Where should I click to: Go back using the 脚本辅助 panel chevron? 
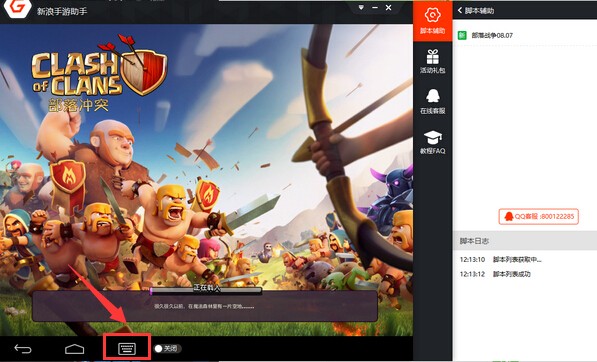point(460,11)
